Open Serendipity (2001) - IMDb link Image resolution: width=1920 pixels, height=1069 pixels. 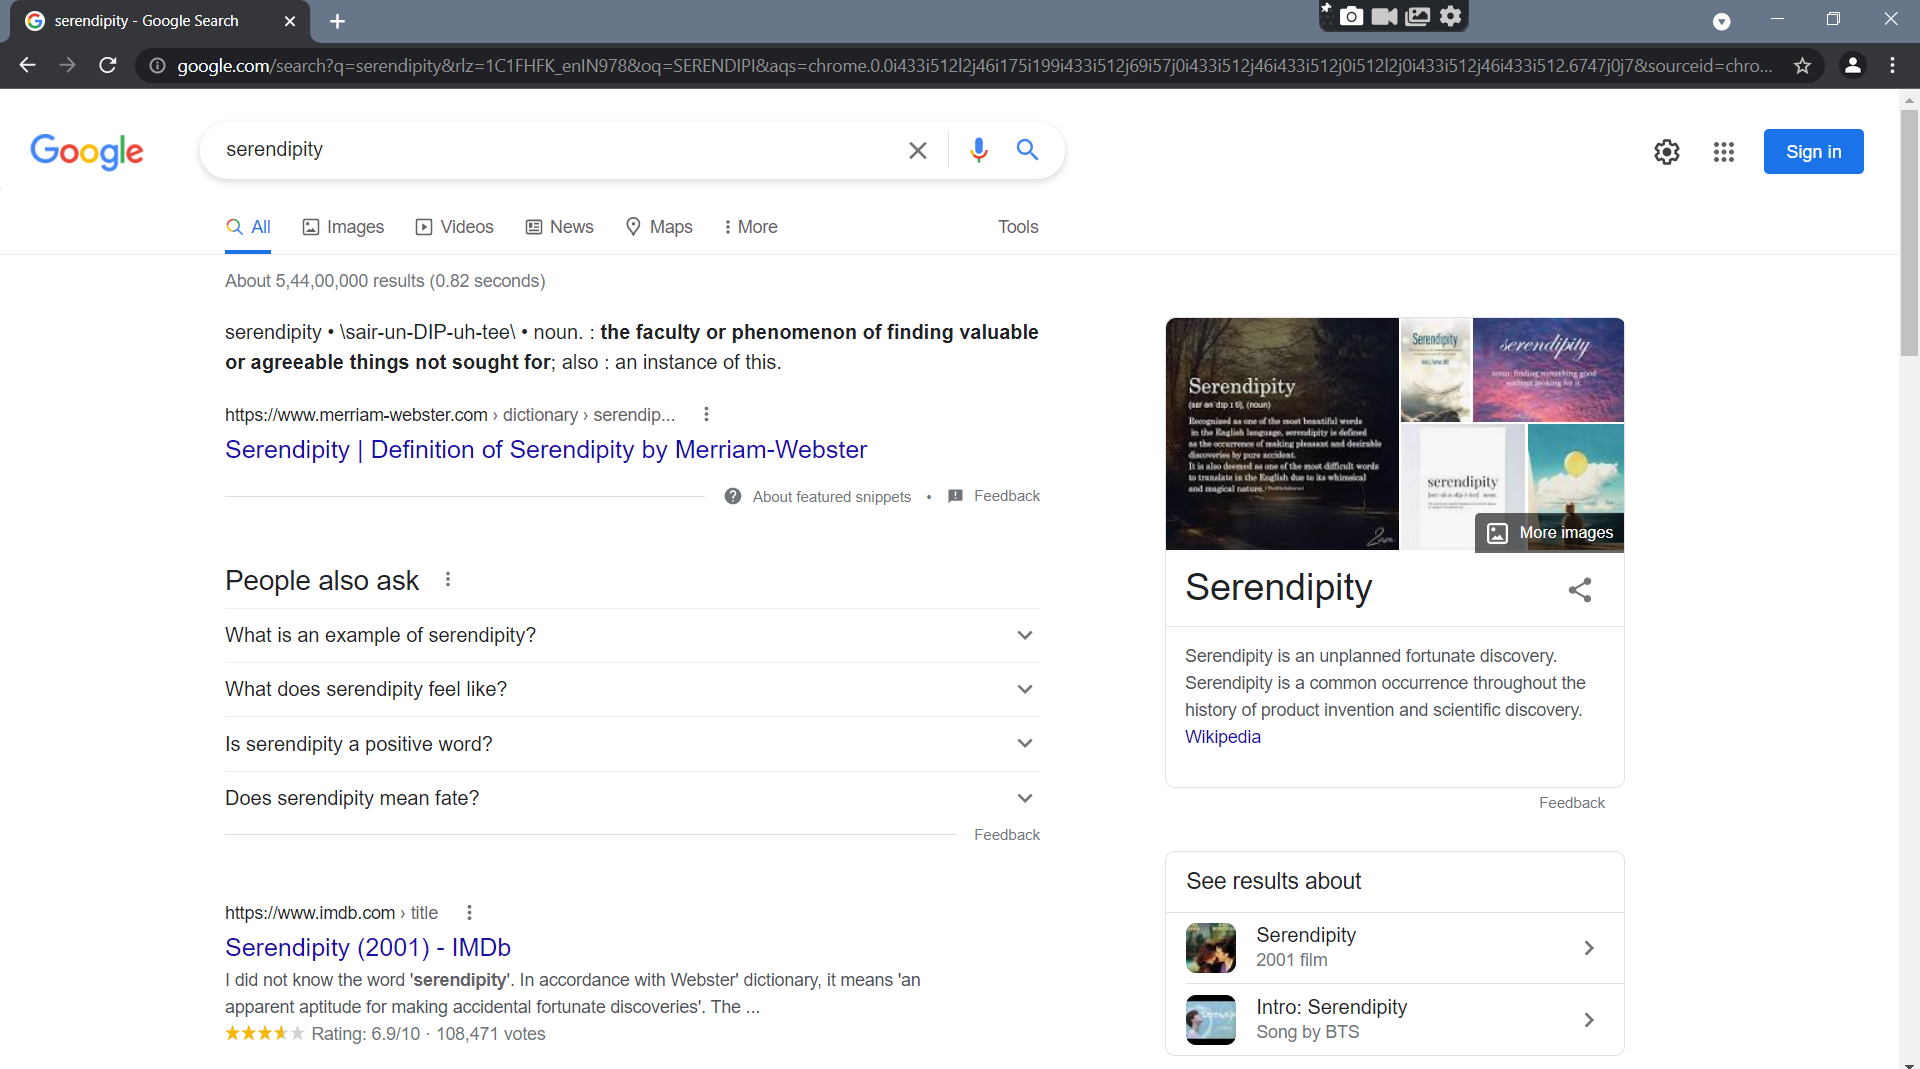click(368, 947)
